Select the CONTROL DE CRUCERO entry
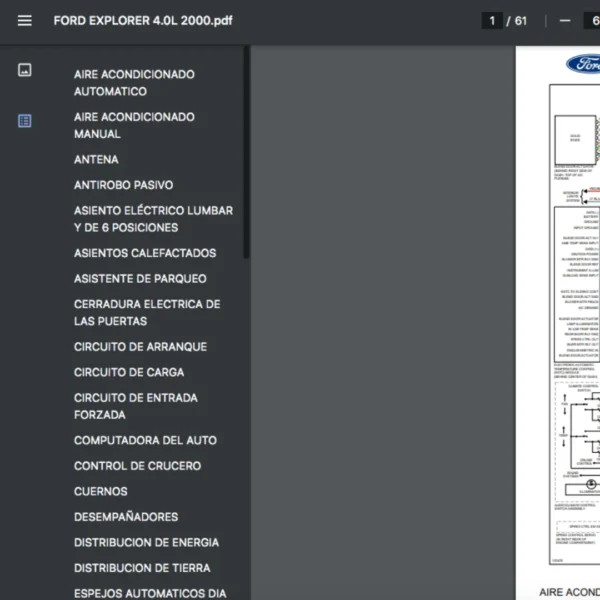600x600 pixels. point(137,466)
